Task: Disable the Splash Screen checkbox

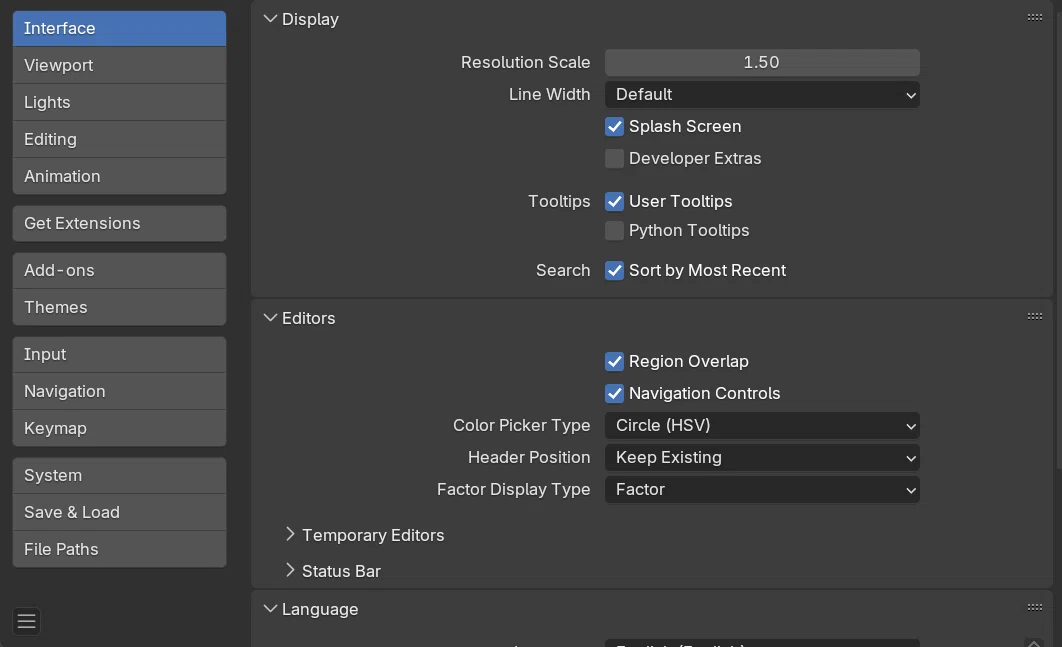Action: [x=614, y=127]
